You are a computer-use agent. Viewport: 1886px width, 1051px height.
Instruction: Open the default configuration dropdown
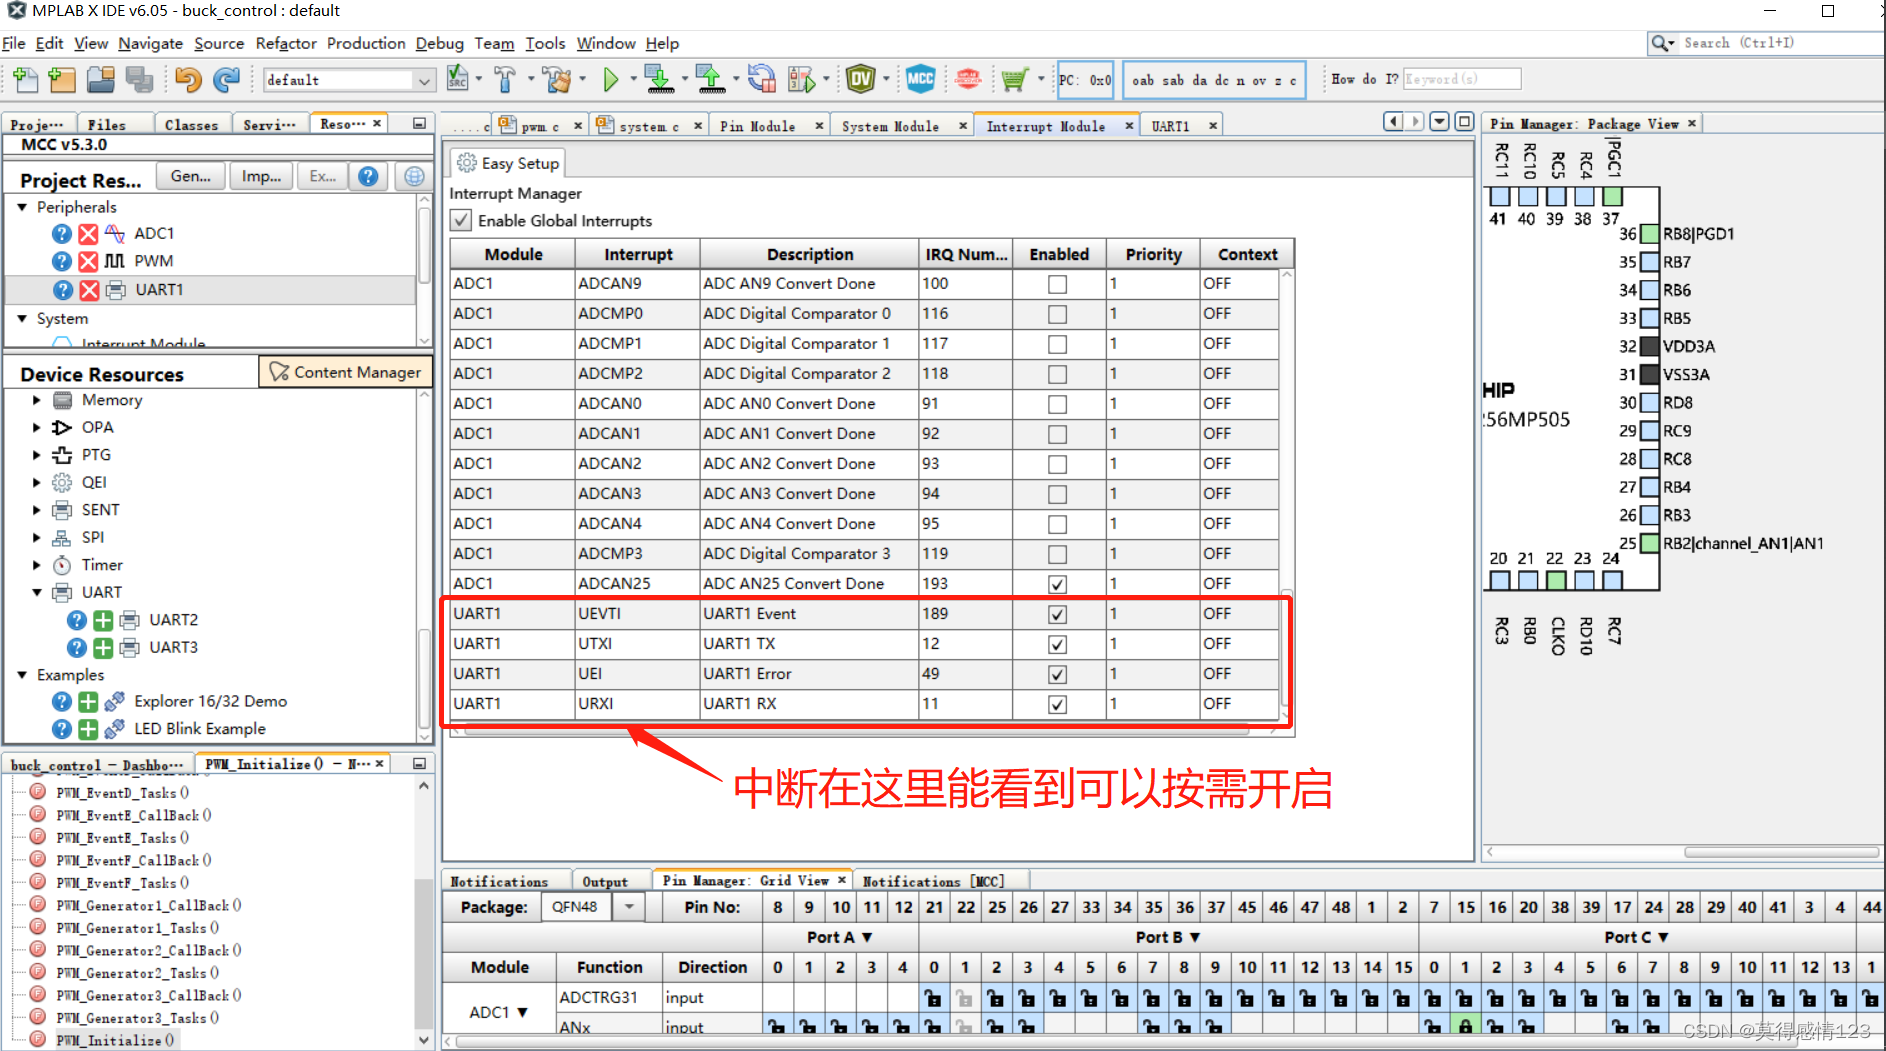tap(424, 79)
